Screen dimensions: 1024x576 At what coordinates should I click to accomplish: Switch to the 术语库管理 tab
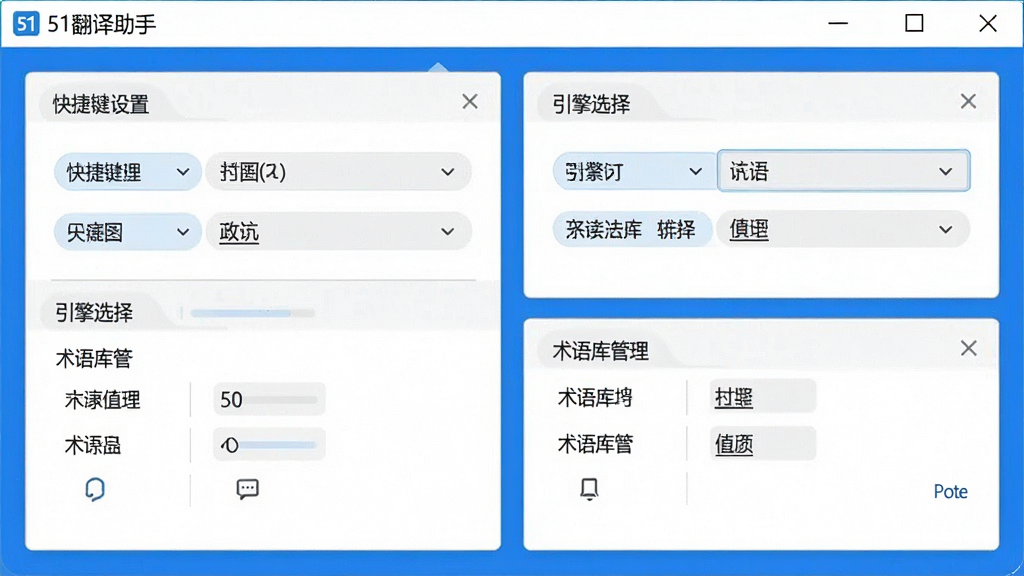point(601,351)
